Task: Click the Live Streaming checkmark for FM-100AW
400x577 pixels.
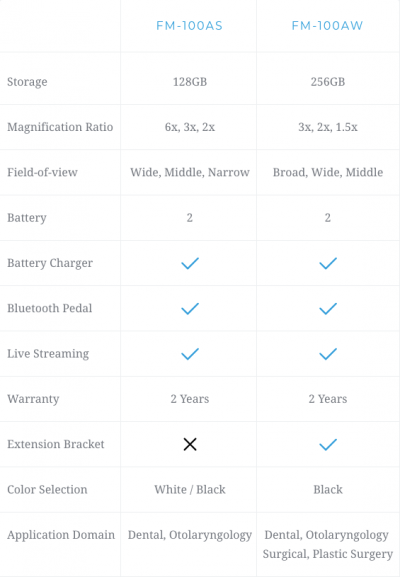Action: point(328,354)
